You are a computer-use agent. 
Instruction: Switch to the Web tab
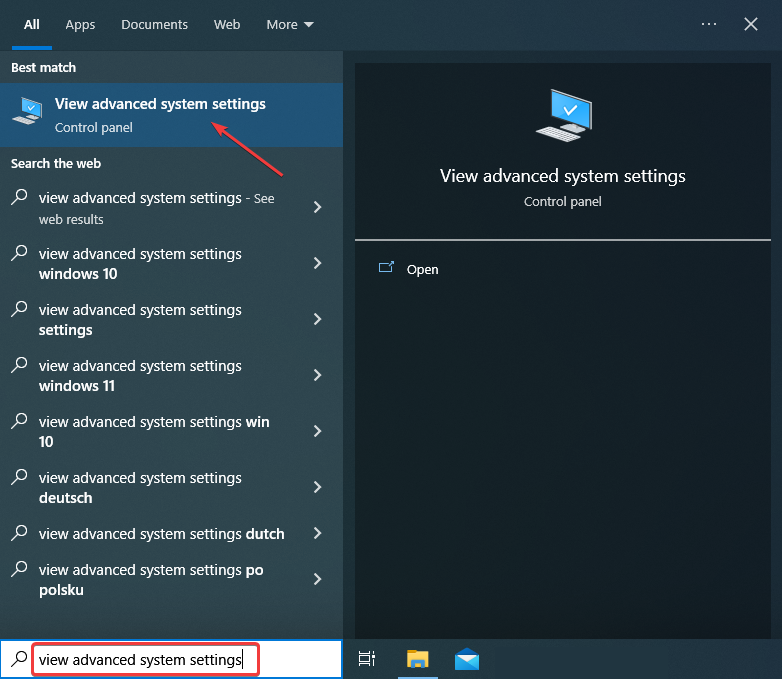point(227,24)
